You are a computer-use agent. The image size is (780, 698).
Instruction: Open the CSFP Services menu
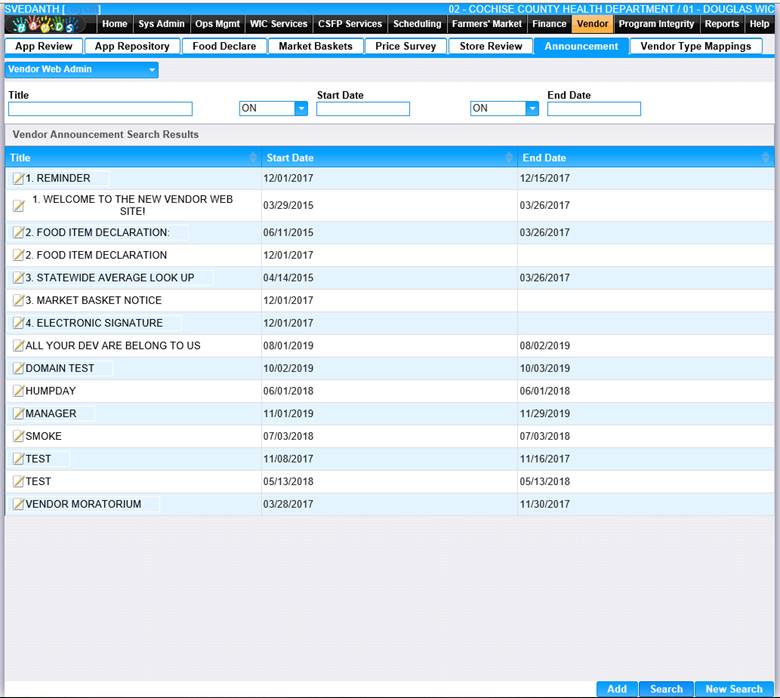(350, 24)
